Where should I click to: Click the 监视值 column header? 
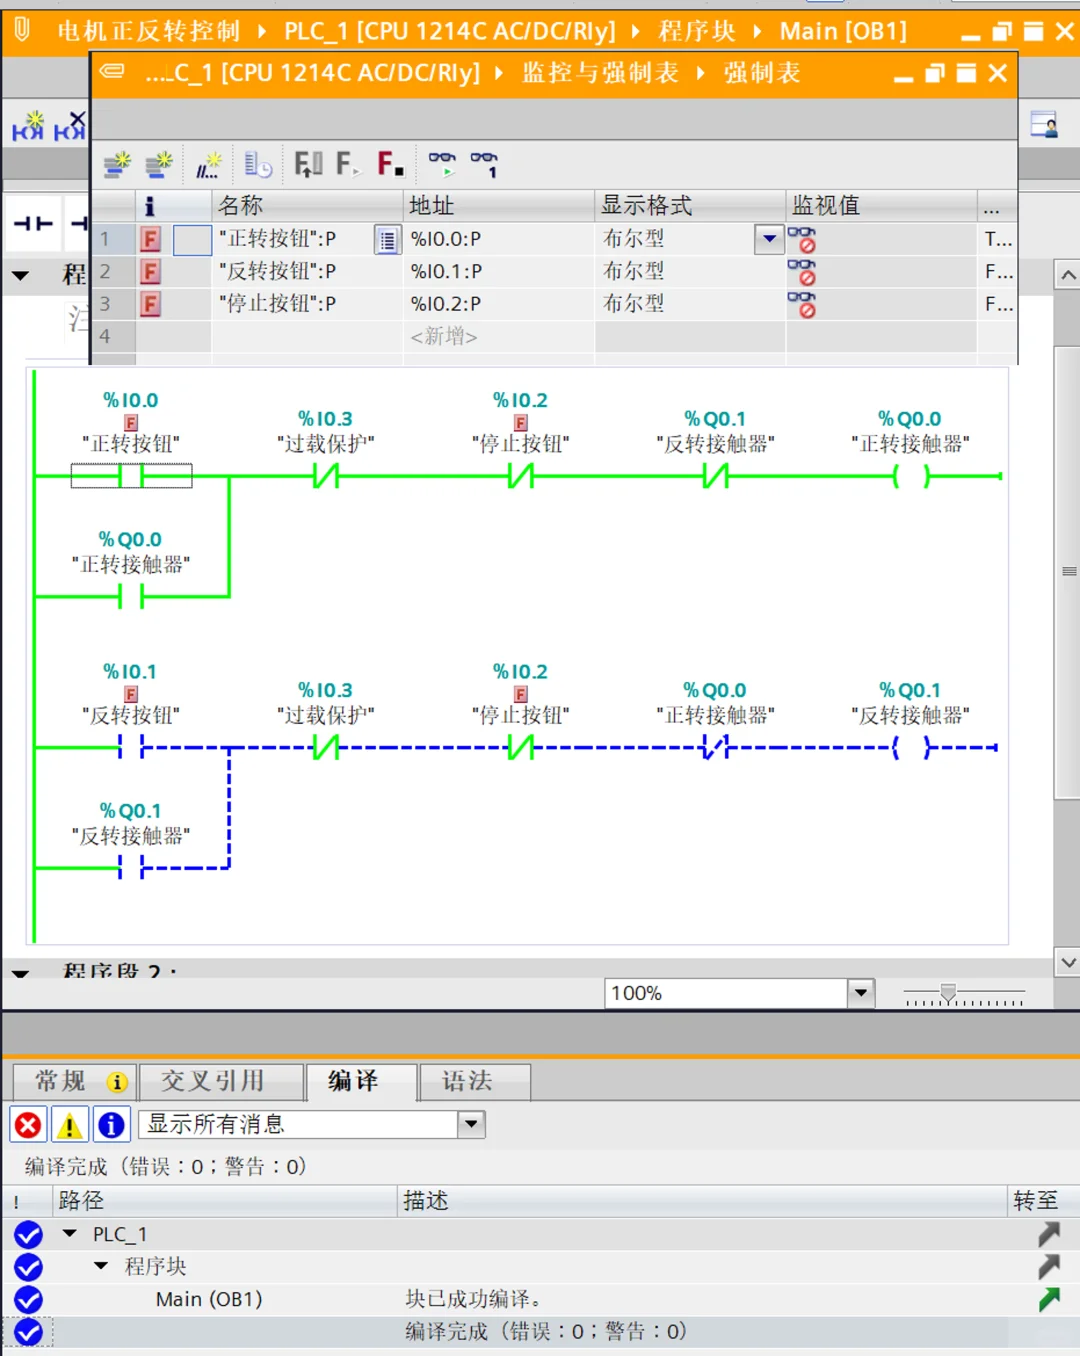pos(881,206)
